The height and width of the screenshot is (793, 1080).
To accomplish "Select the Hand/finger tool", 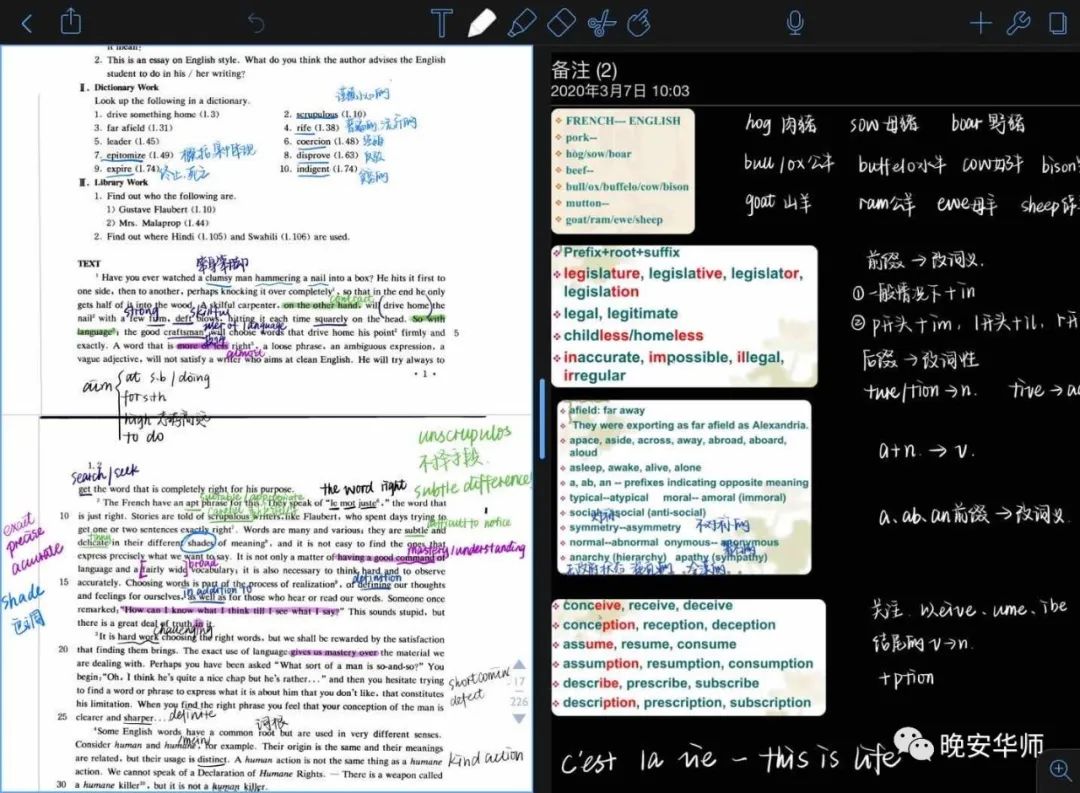I will (x=638, y=23).
